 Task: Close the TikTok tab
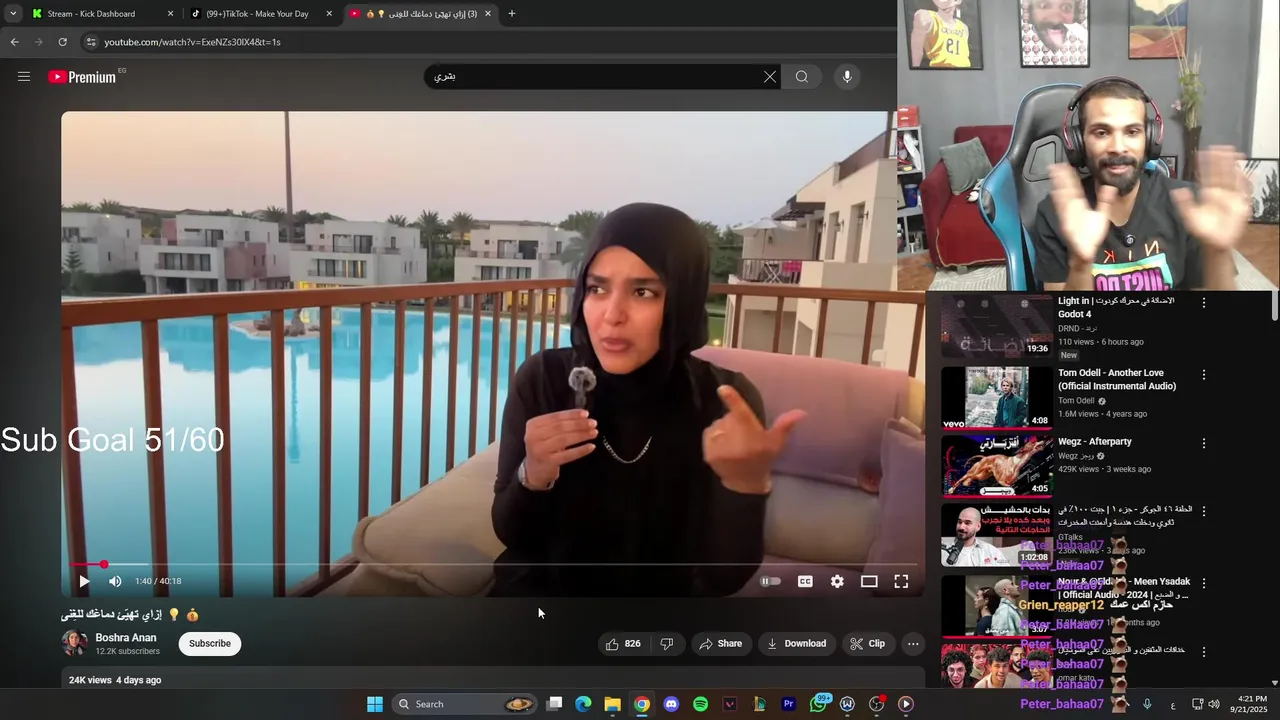pyautogui.click(x=329, y=14)
